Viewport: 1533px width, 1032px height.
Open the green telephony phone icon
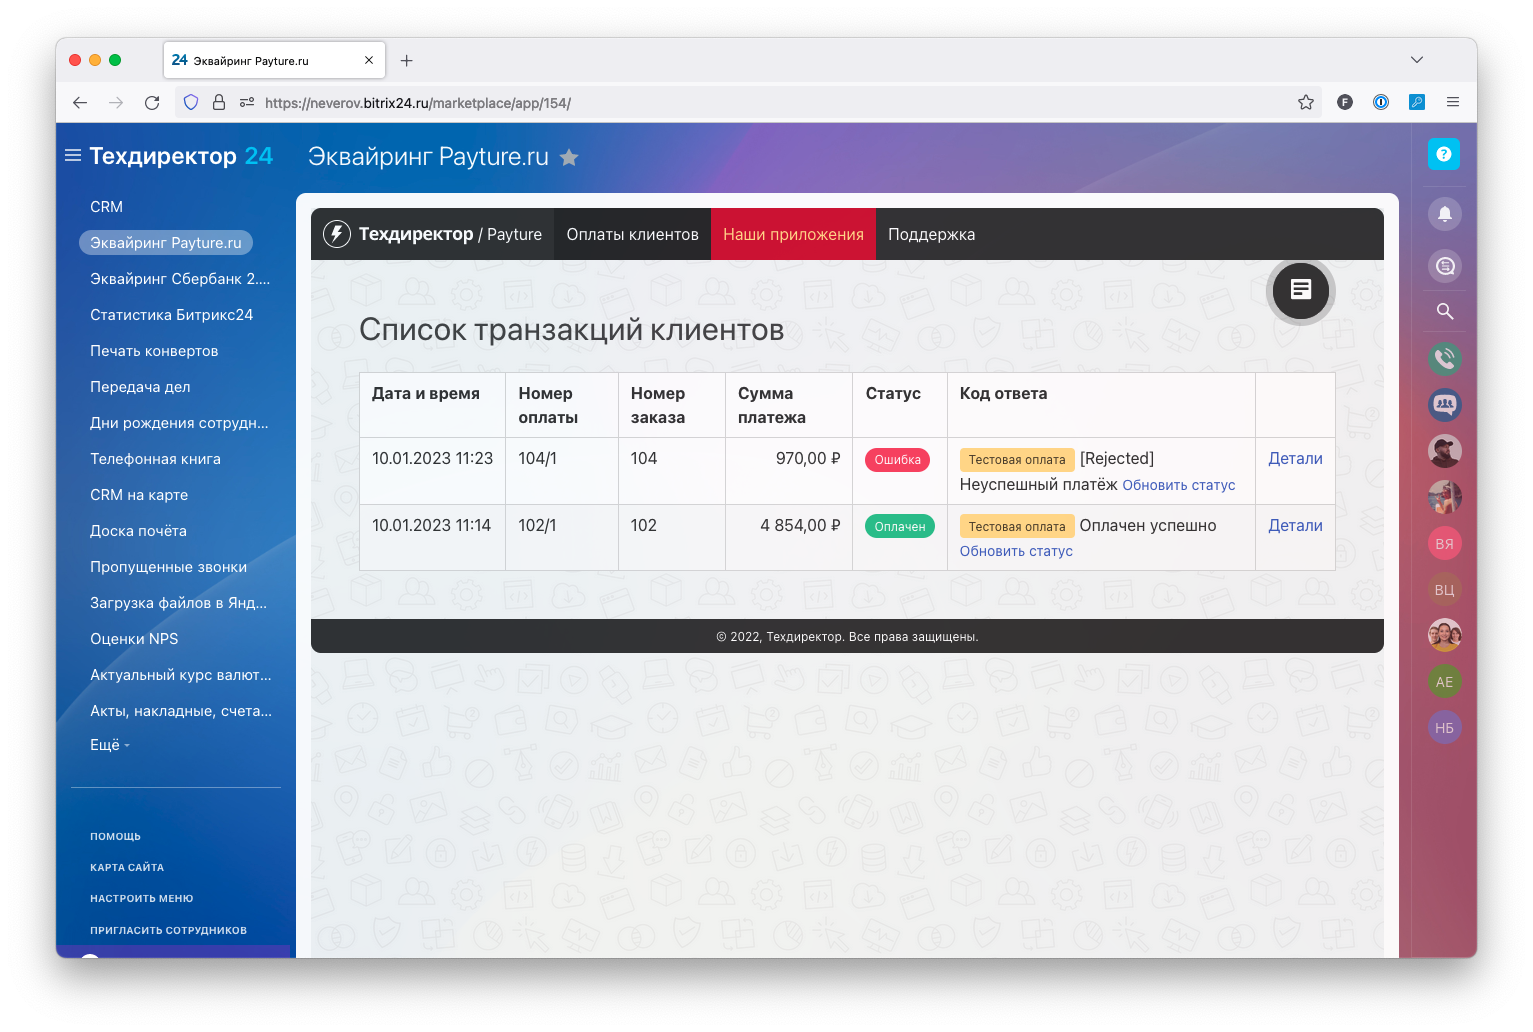coord(1445,358)
